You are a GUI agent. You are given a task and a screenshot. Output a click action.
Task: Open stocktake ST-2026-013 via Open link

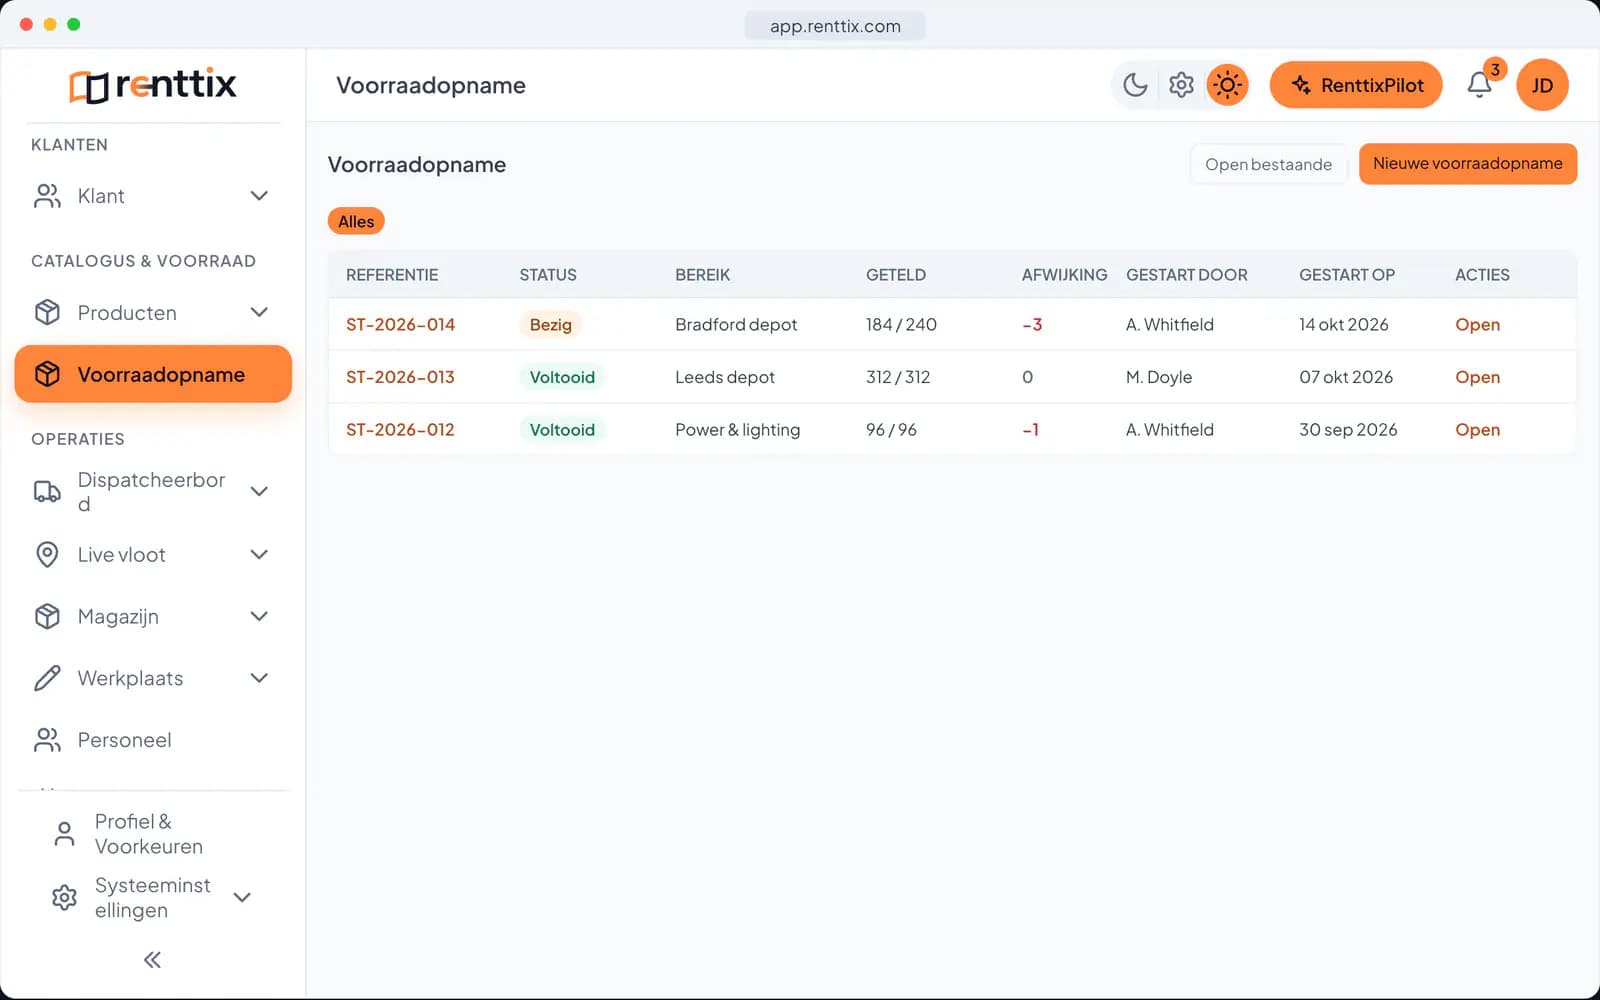[1477, 377]
